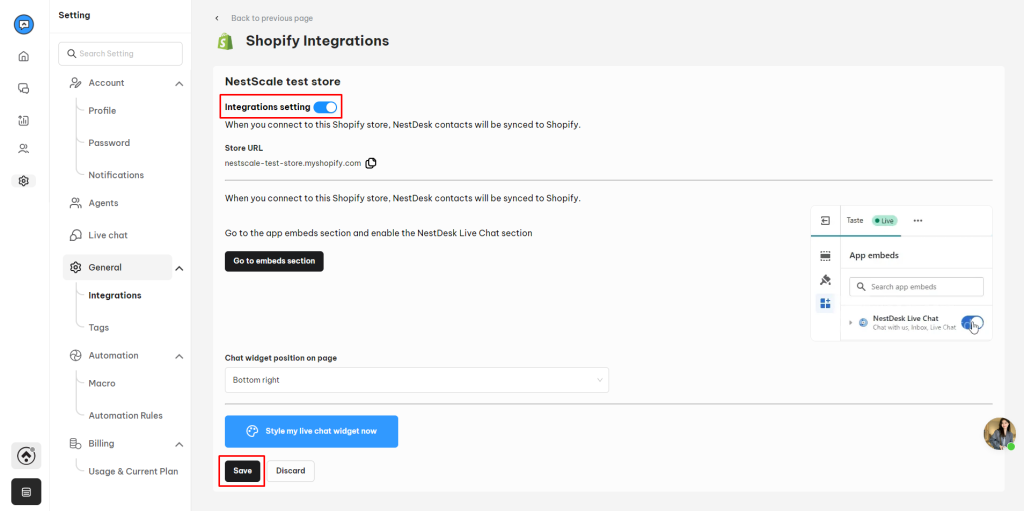Click the Shopify bag logo icon

[225, 41]
